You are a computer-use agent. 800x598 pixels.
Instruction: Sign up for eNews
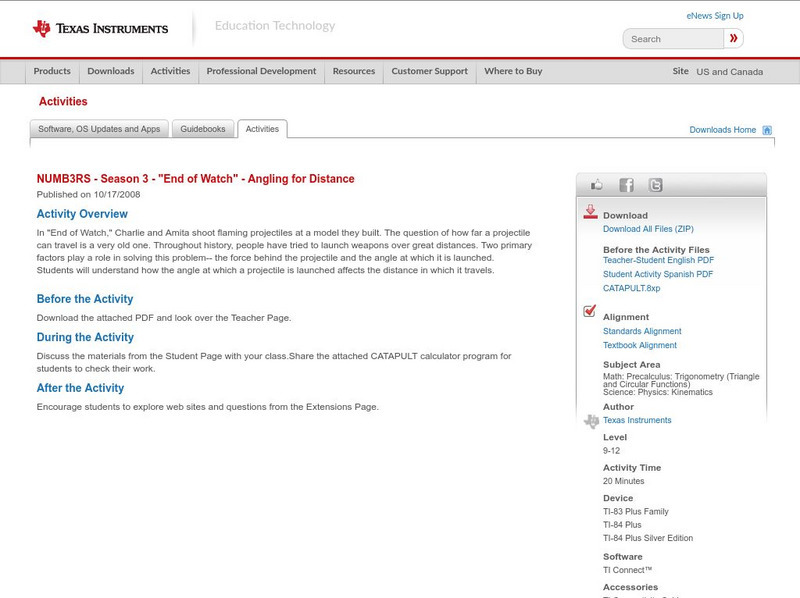pos(714,15)
